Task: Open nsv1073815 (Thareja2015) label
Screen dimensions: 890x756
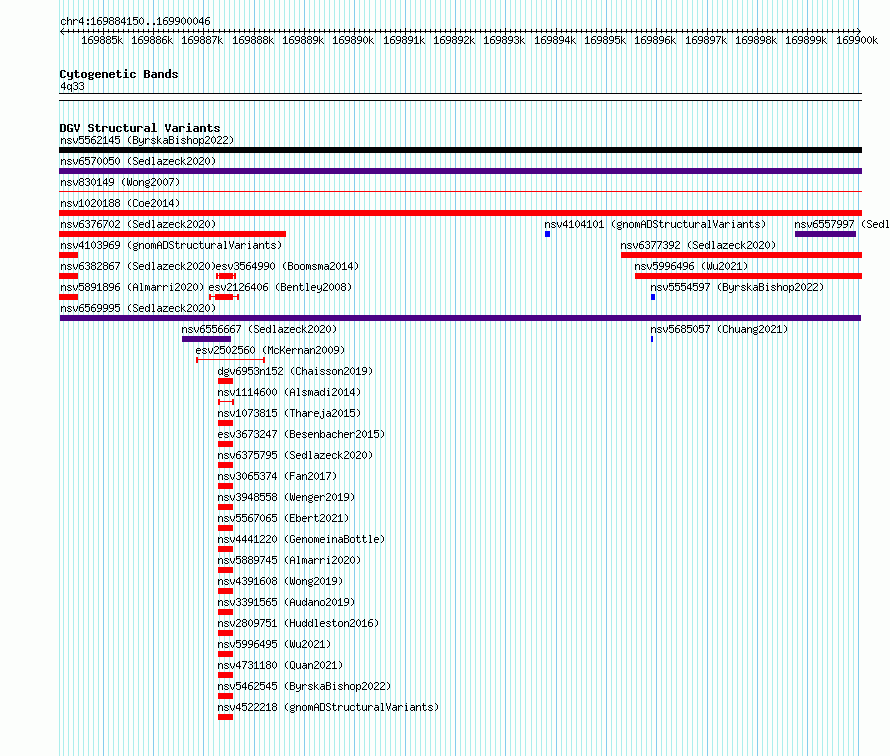Action: click(x=289, y=413)
